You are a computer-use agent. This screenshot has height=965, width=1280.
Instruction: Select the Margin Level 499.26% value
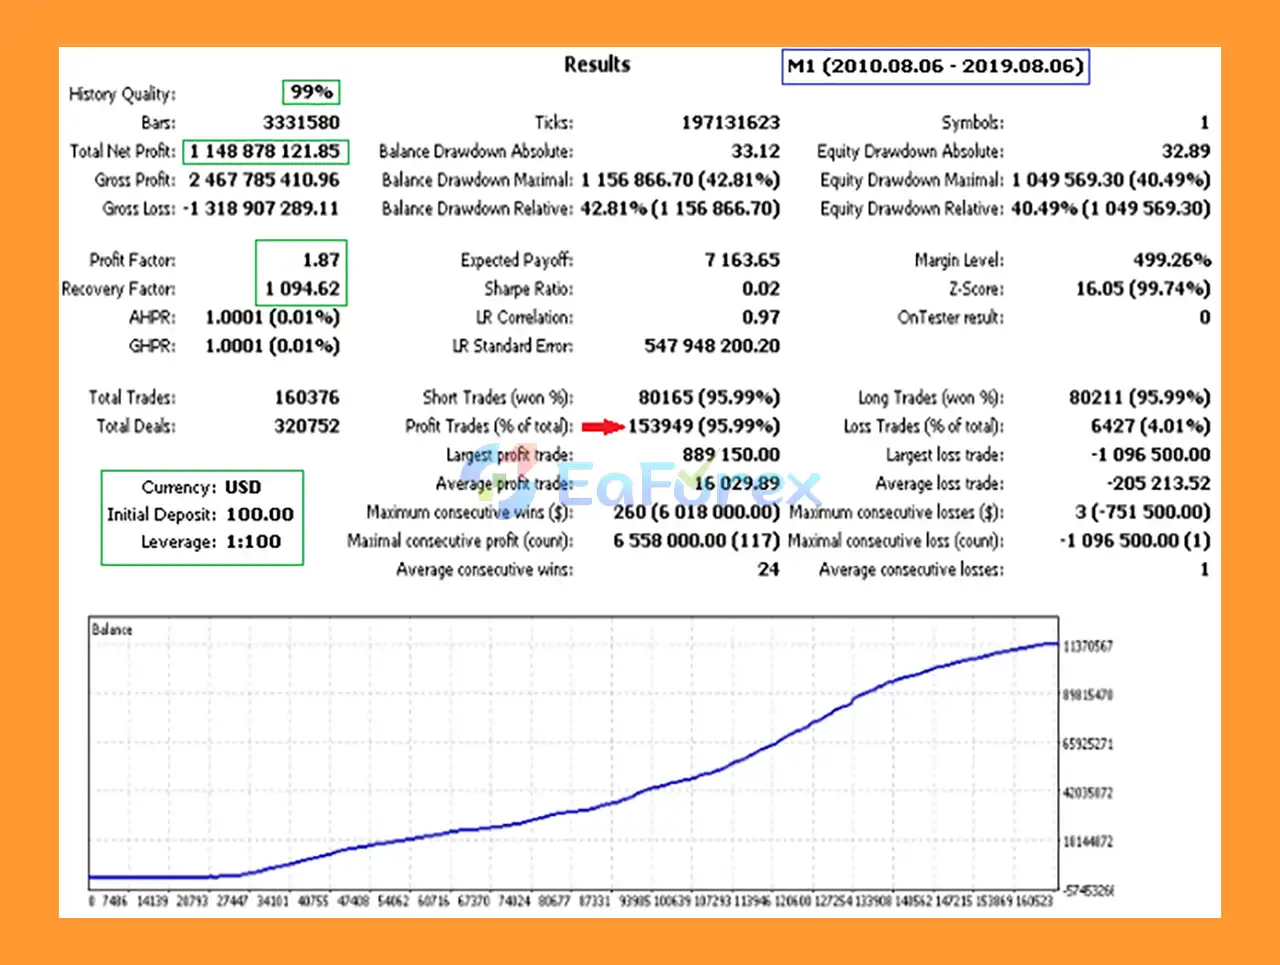pos(1171,260)
